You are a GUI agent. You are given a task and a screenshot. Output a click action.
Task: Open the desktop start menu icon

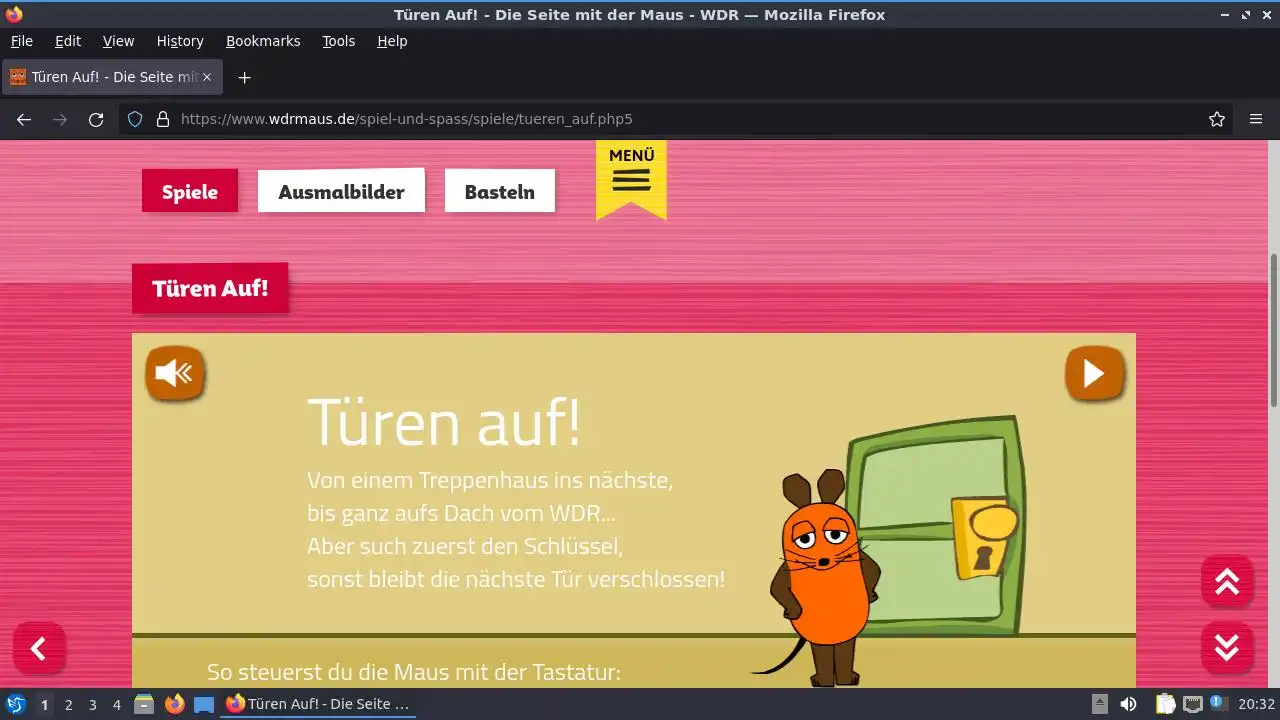16,704
